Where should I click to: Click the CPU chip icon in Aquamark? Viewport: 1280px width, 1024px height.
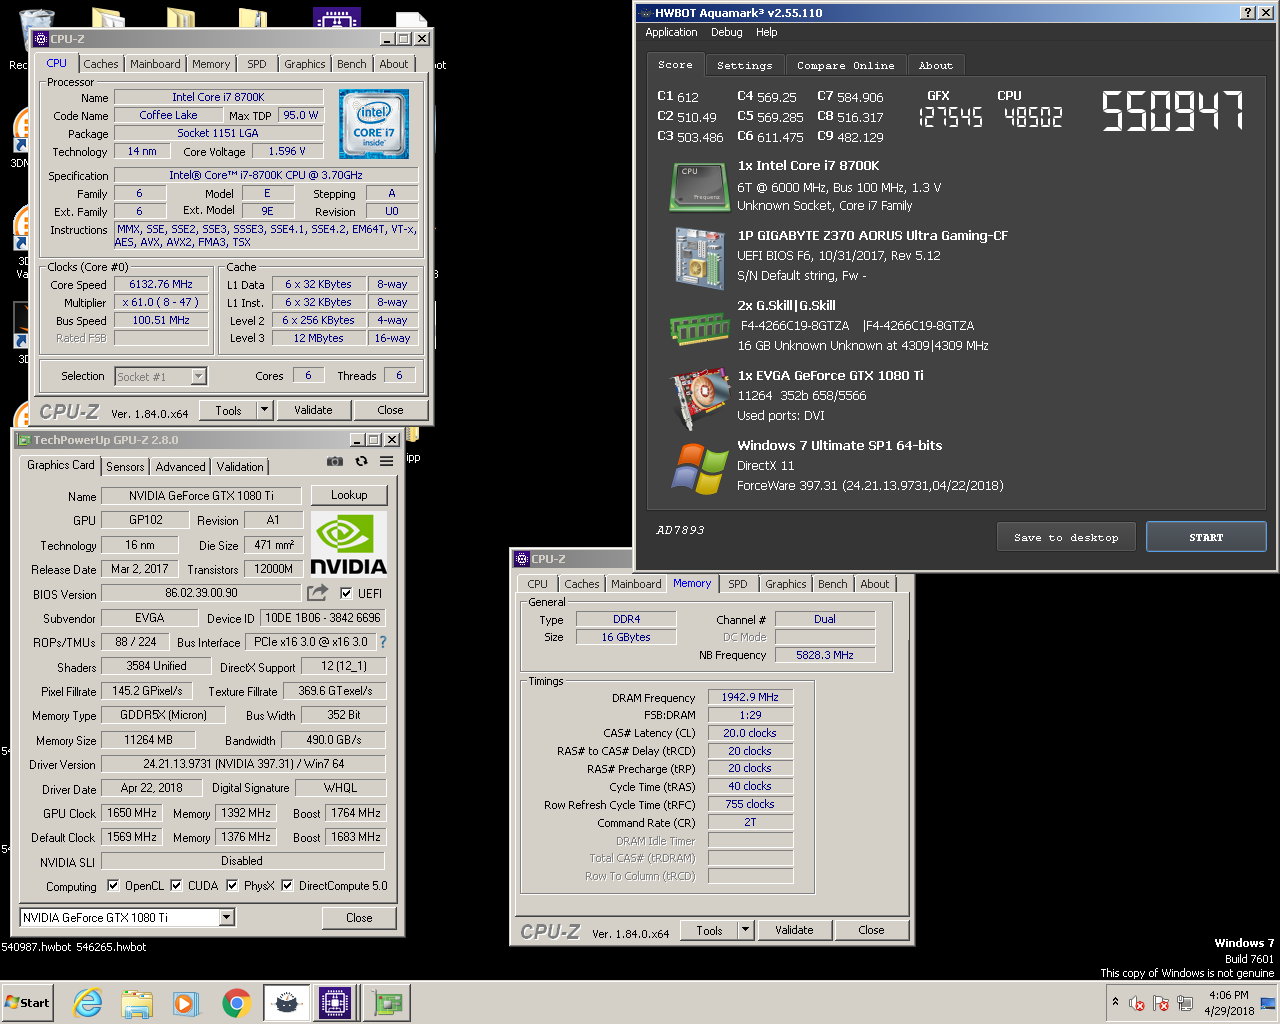698,186
